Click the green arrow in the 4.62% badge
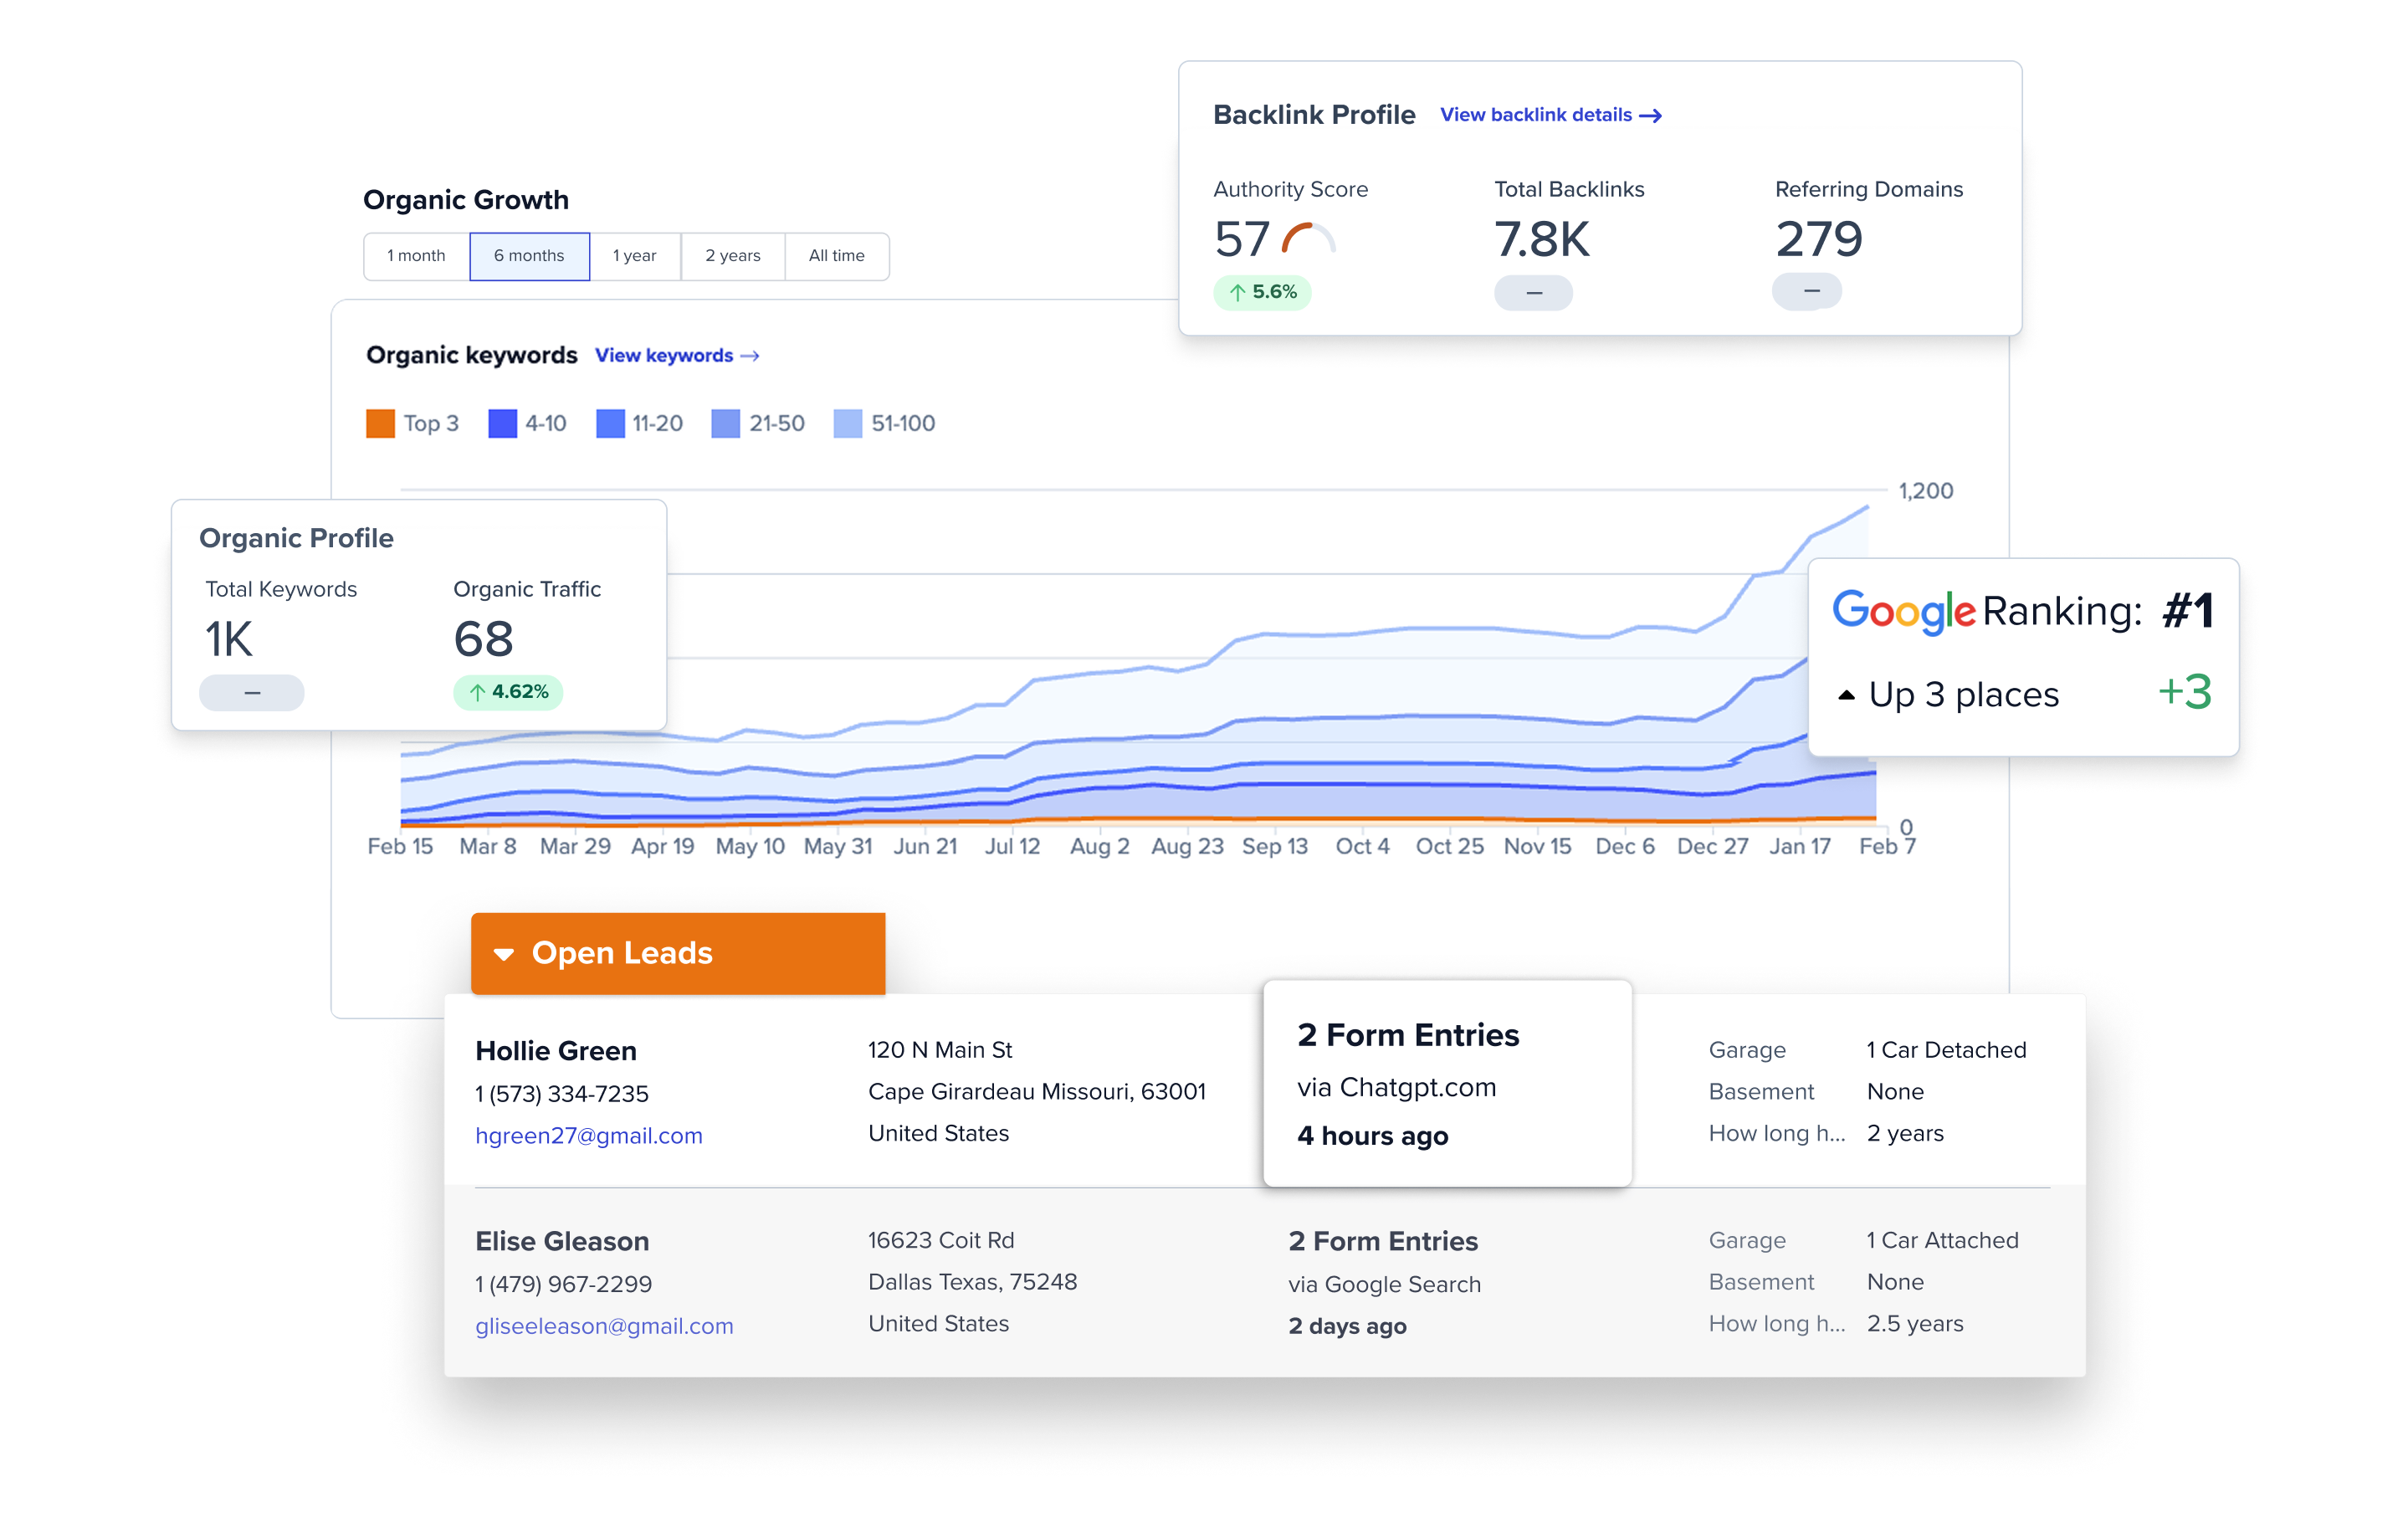This screenshot has width=2408, height=1513. click(x=478, y=691)
